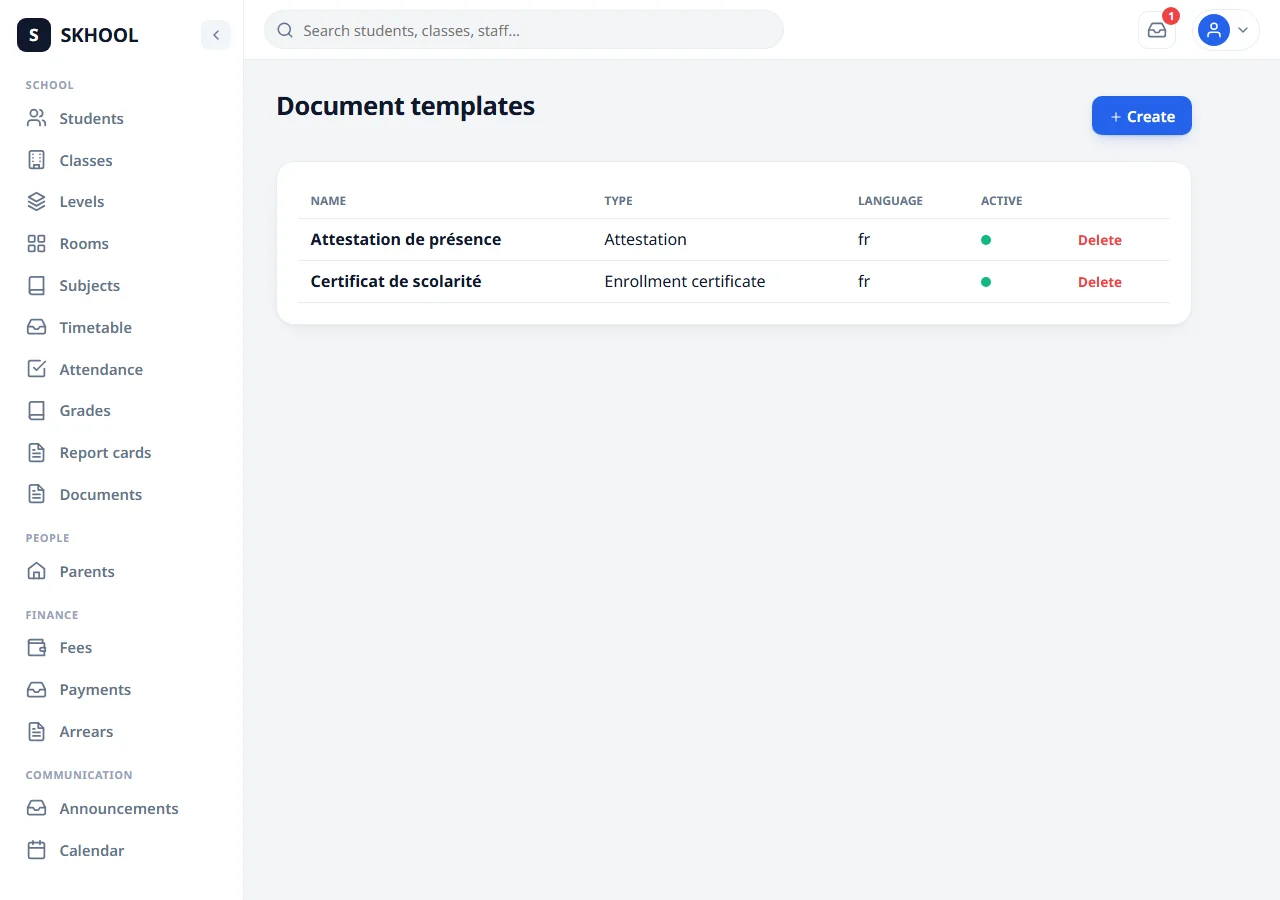Open the Subjects section
The image size is (1280, 900).
[90, 285]
